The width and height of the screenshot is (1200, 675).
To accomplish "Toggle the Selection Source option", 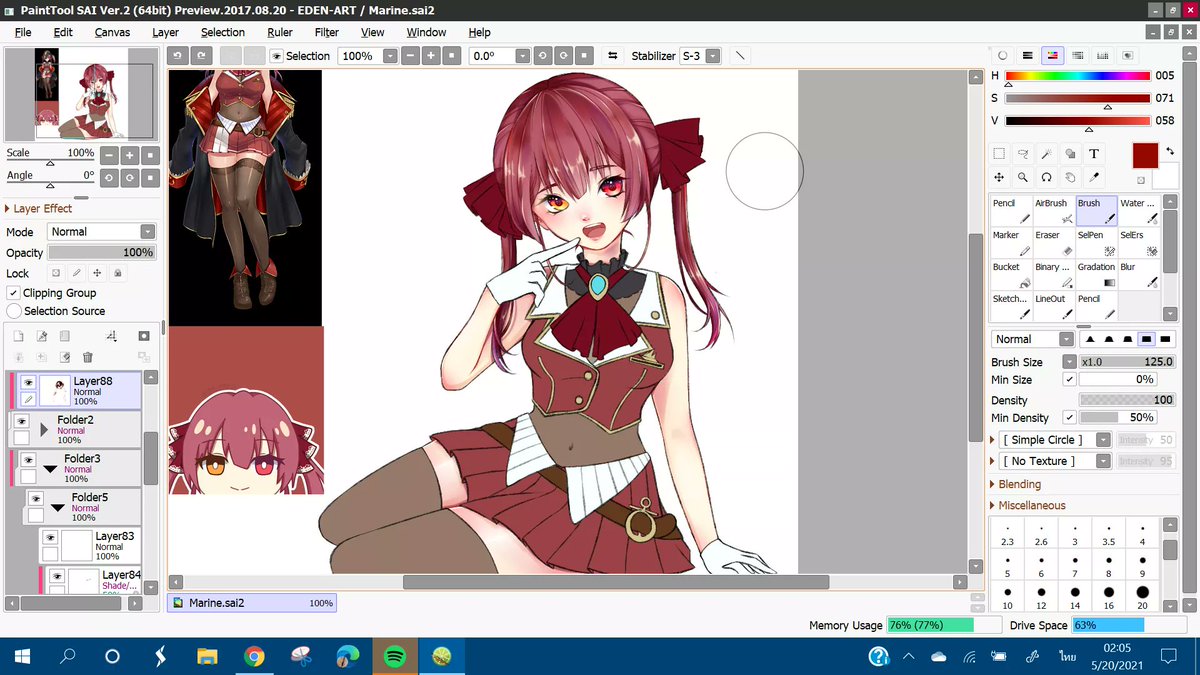I will coord(14,311).
